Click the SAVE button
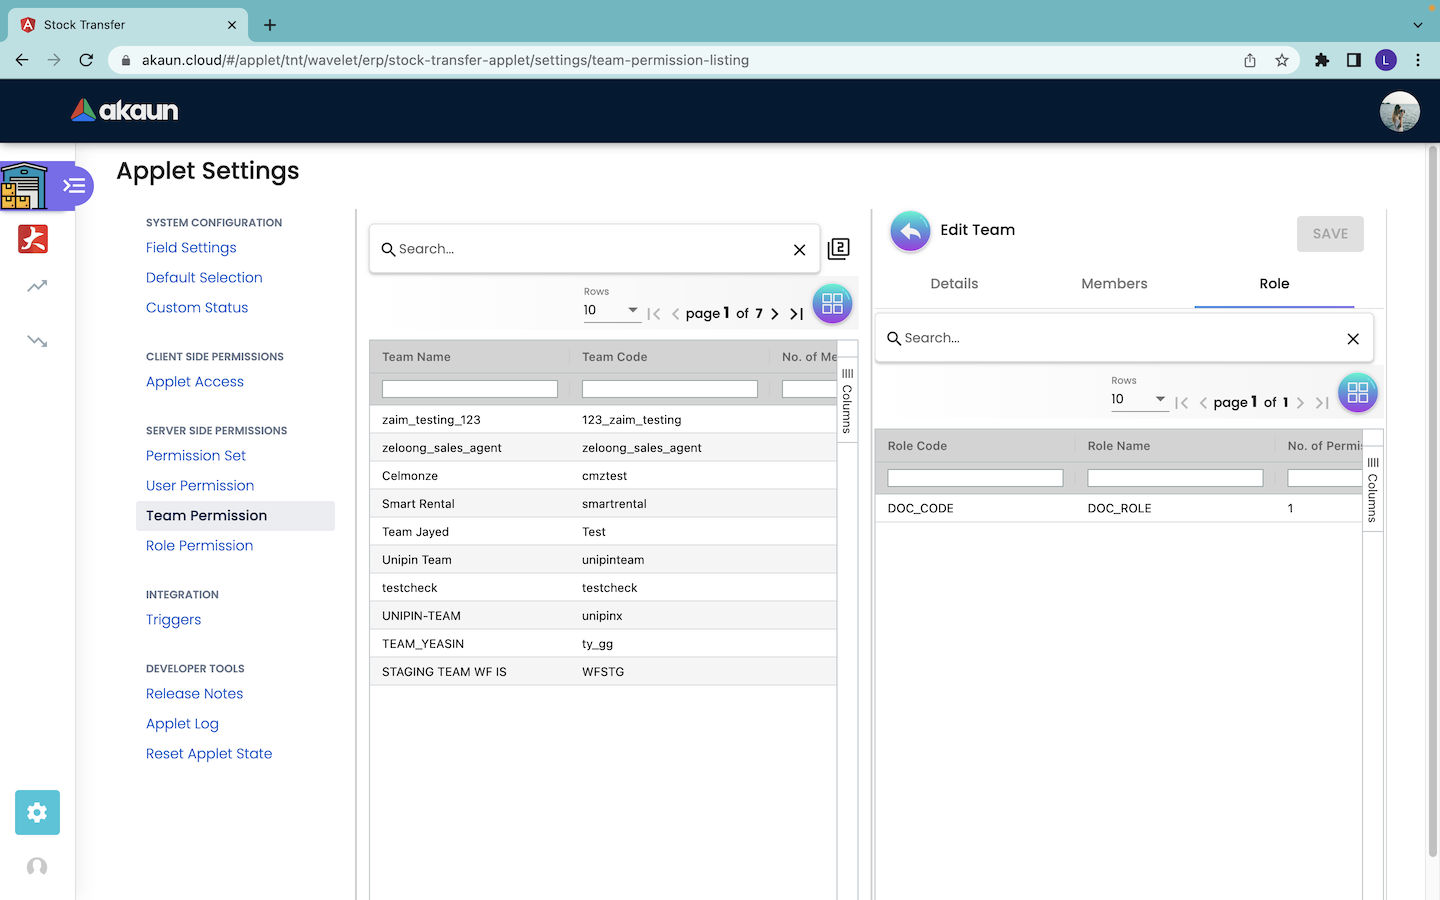 pyautogui.click(x=1330, y=234)
